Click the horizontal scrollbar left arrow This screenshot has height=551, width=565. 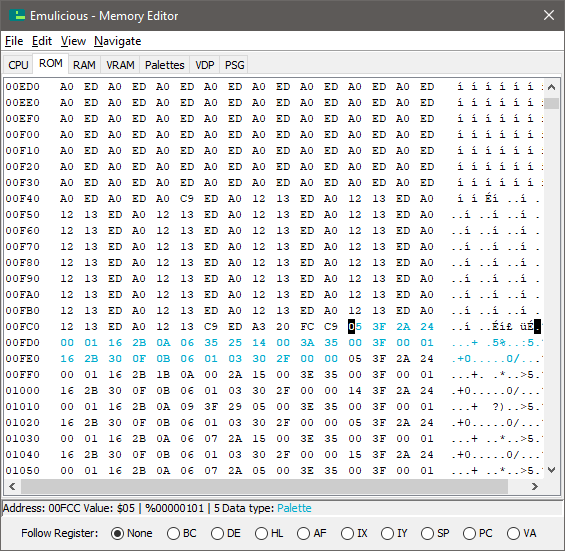pyautogui.click(x=12, y=486)
